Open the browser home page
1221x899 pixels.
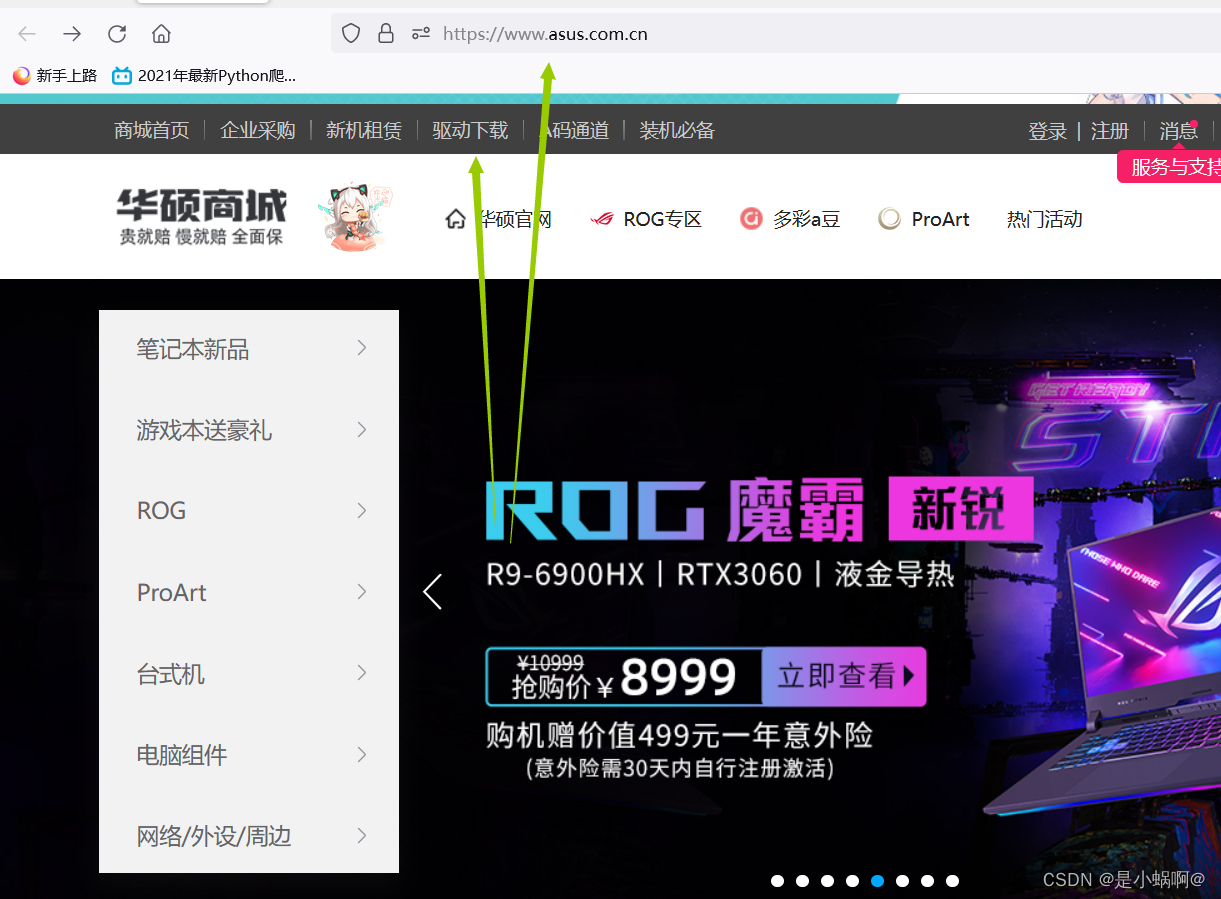pos(161,33)
